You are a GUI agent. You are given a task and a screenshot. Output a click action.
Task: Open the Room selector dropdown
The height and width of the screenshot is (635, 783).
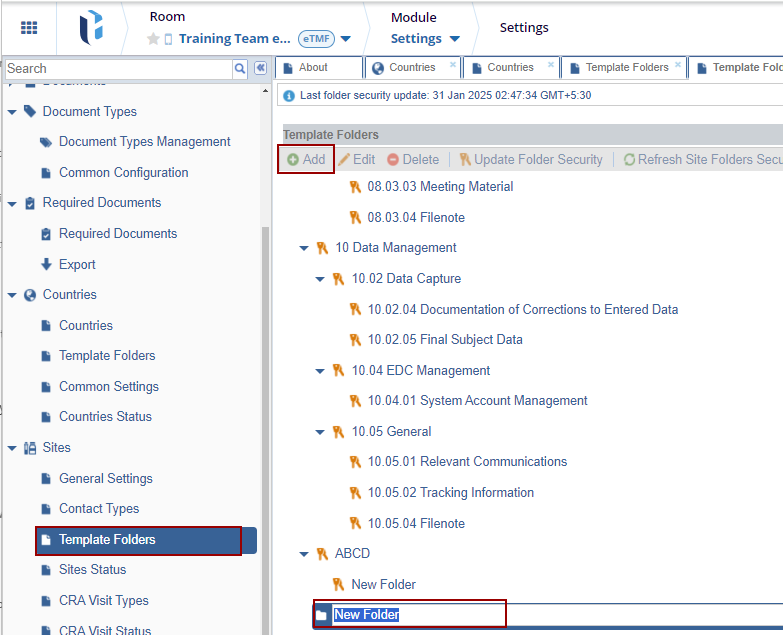click(x=345, y=39)
